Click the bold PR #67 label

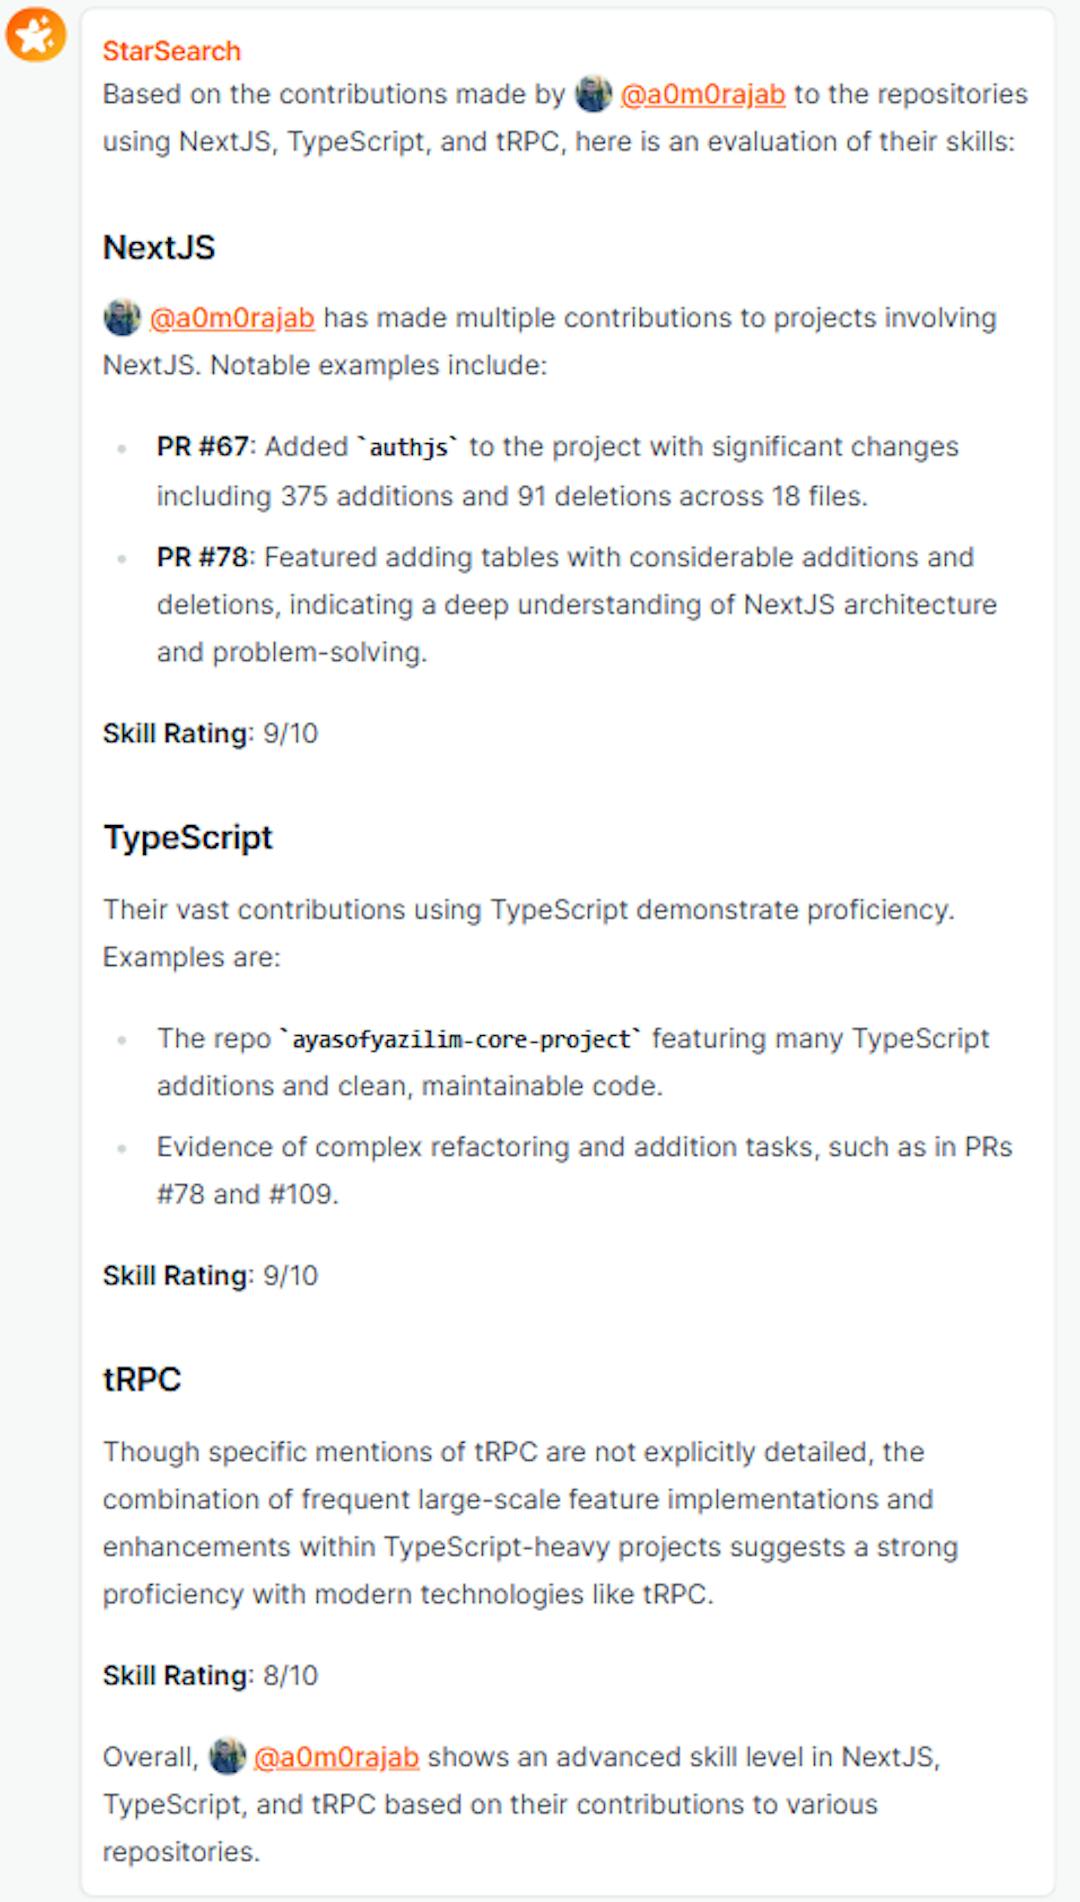(202, 446)
